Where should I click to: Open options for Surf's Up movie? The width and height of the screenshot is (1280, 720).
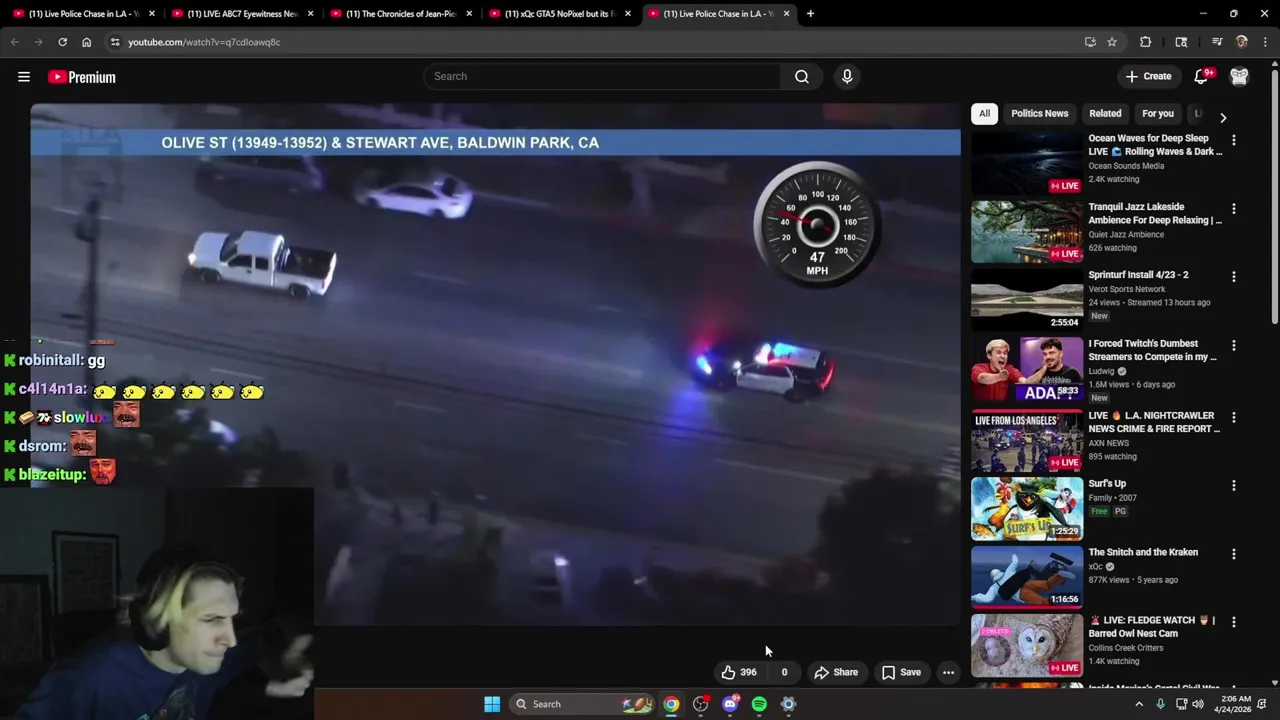[x=1233, y=485]
